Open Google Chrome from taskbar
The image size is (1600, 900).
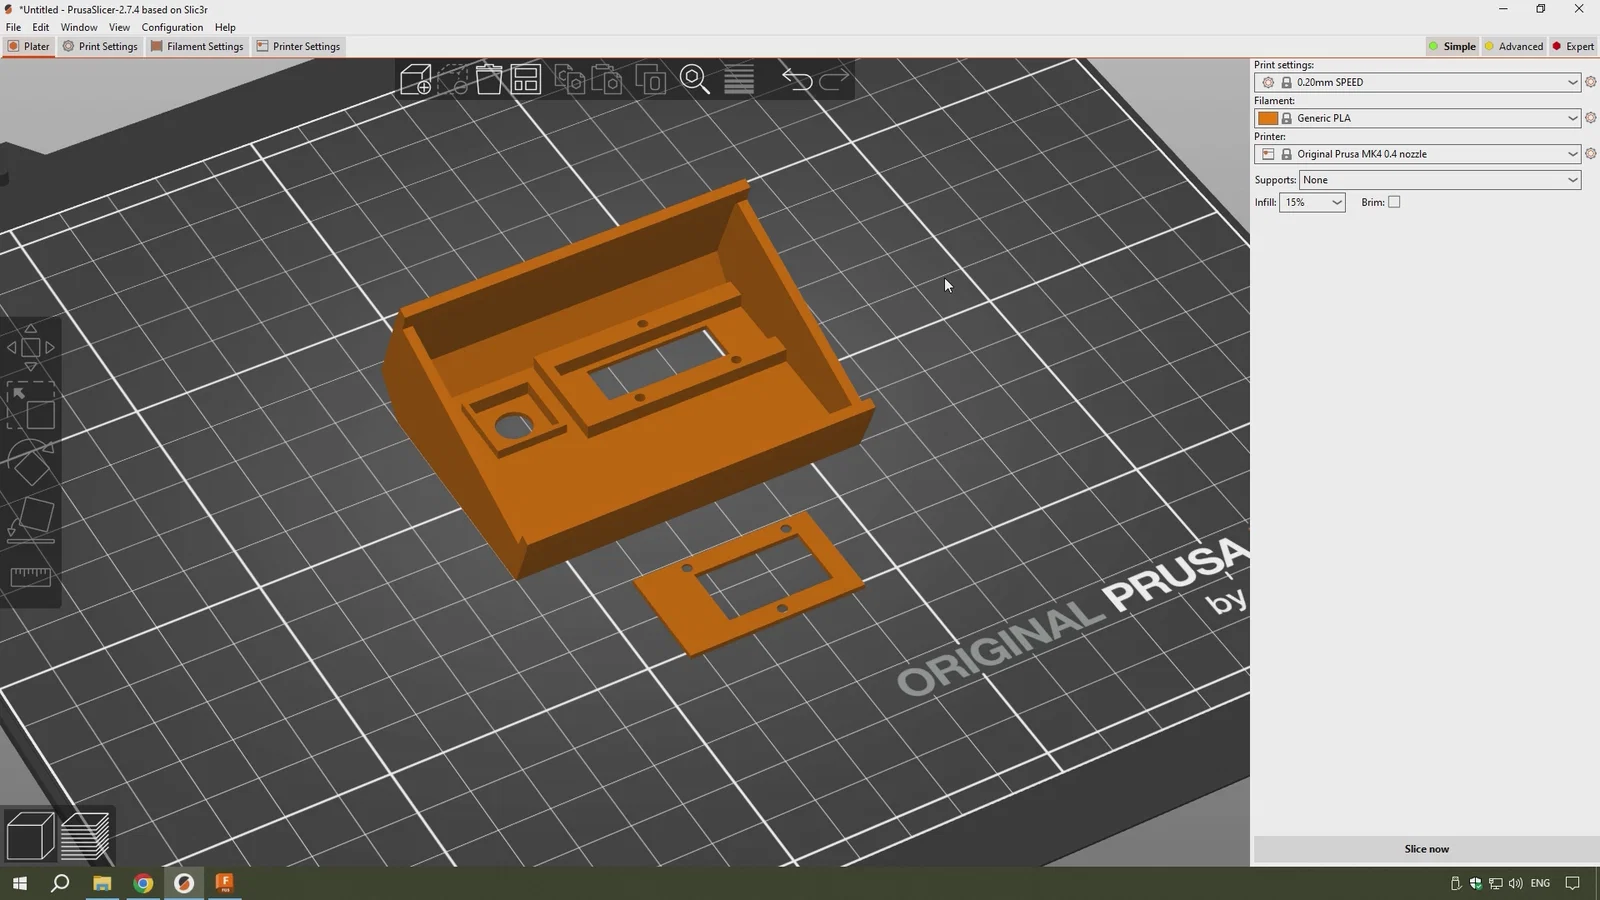coord(143,883)
